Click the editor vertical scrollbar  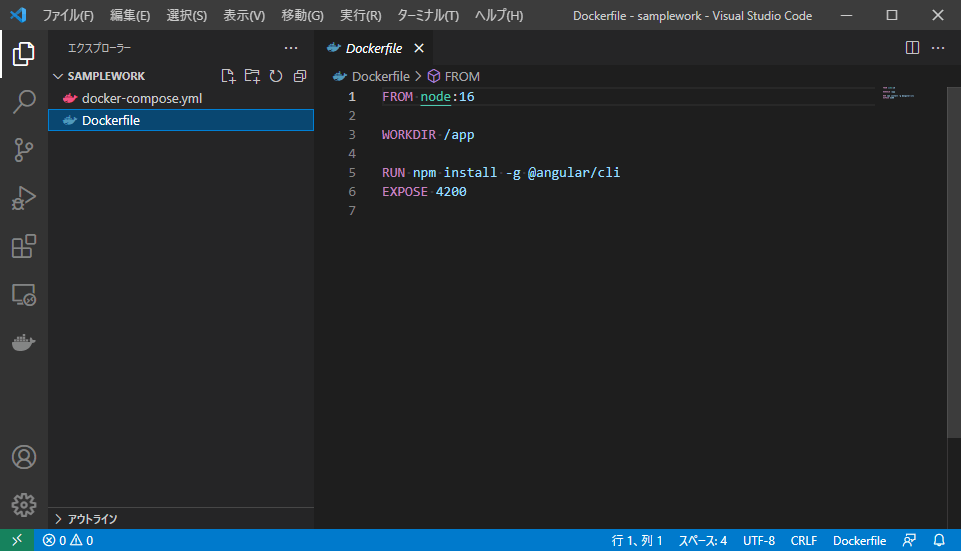pyautogui.click(x=954, y=262)
